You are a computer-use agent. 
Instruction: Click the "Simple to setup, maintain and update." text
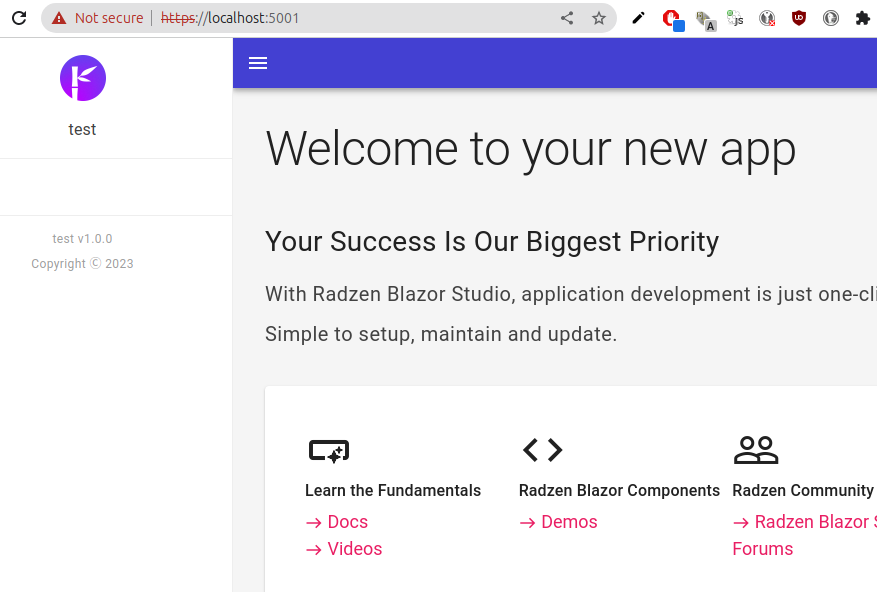441,334
